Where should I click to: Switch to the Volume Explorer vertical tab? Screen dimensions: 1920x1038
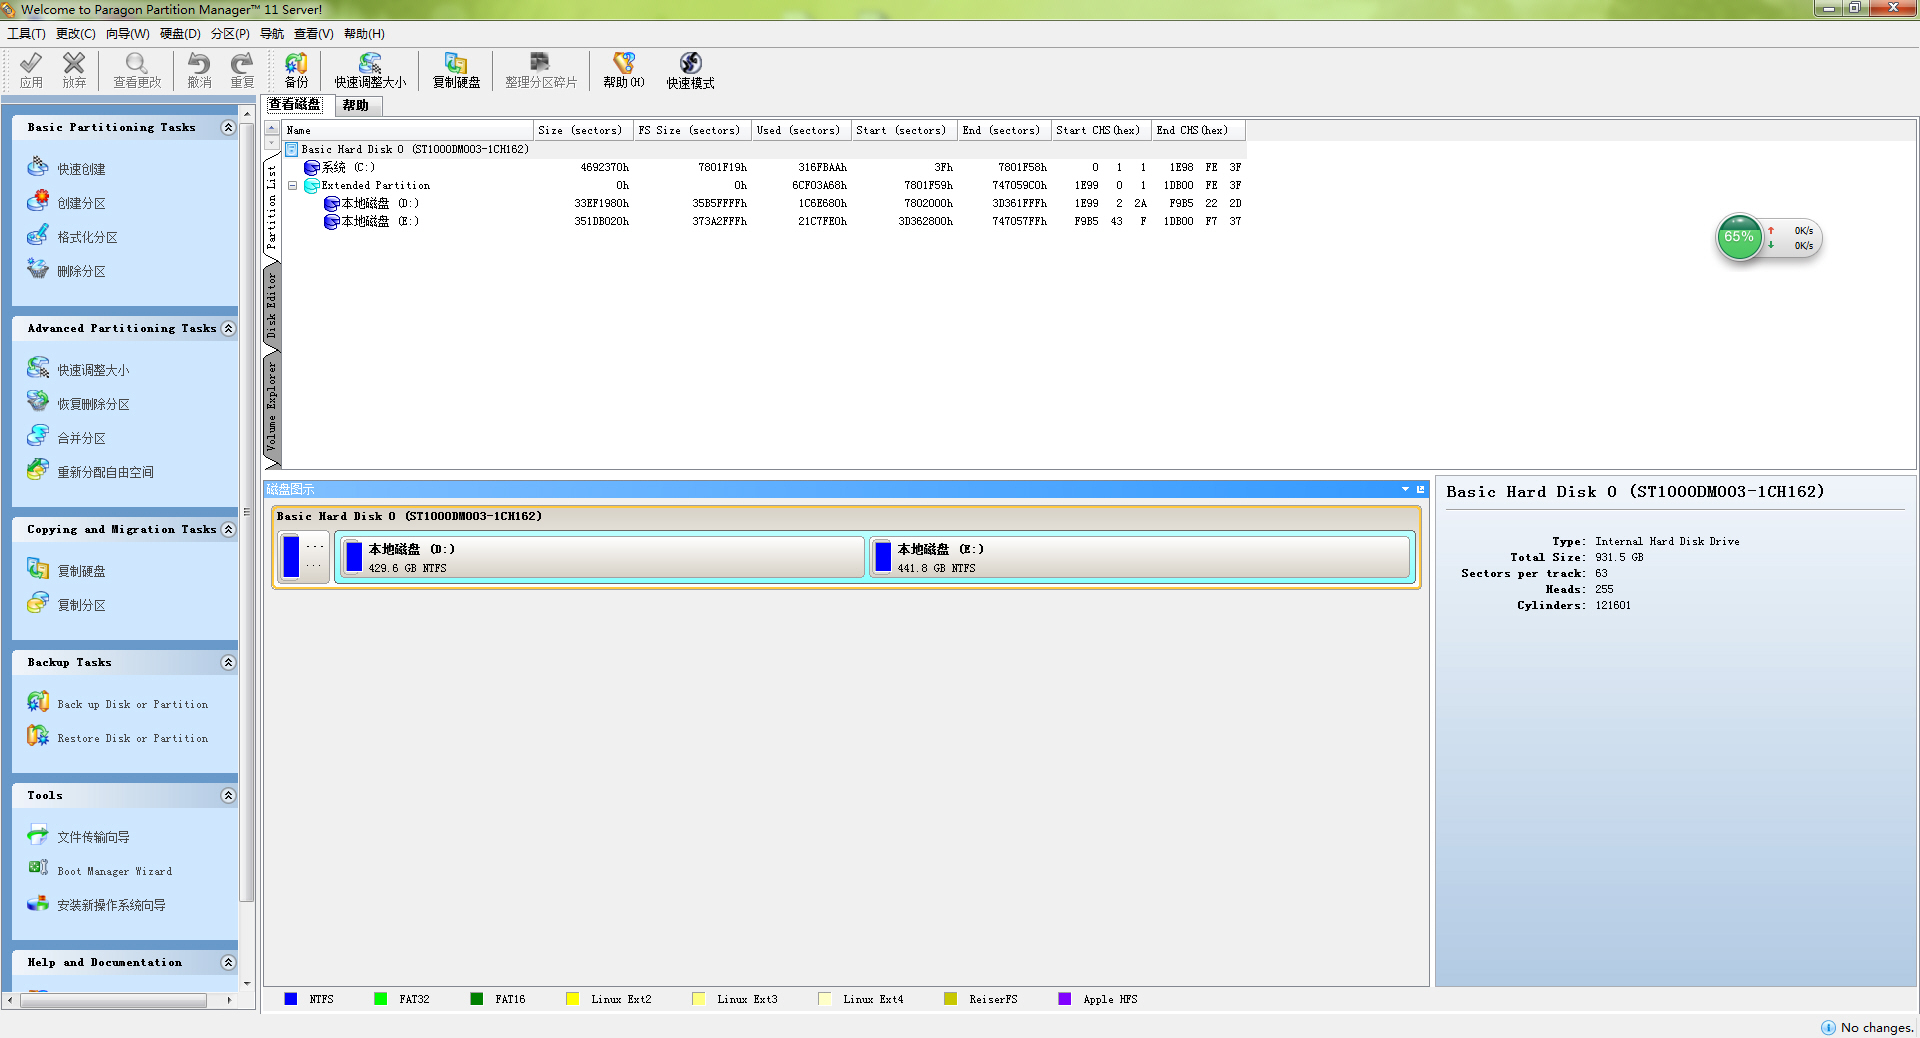[x=271, y=407]
